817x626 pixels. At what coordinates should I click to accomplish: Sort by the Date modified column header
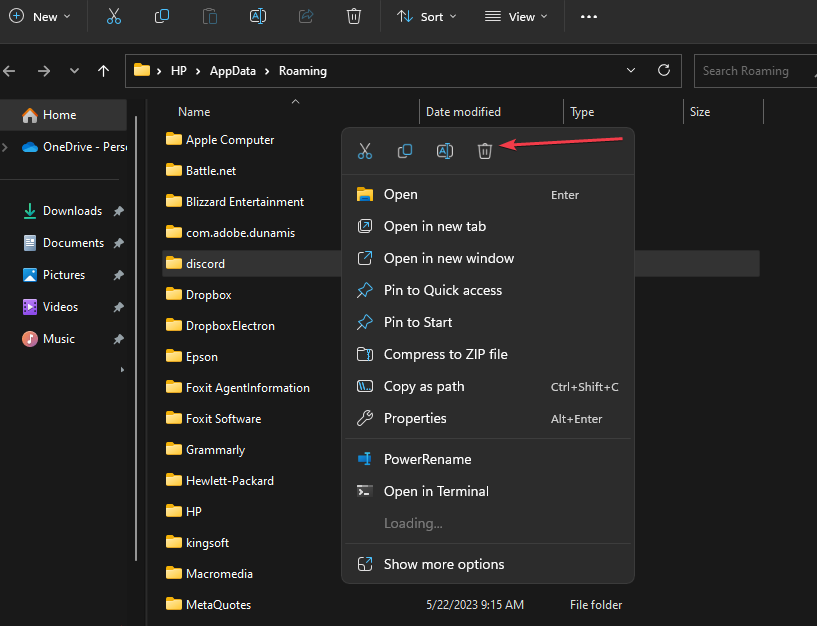(463, 112)
